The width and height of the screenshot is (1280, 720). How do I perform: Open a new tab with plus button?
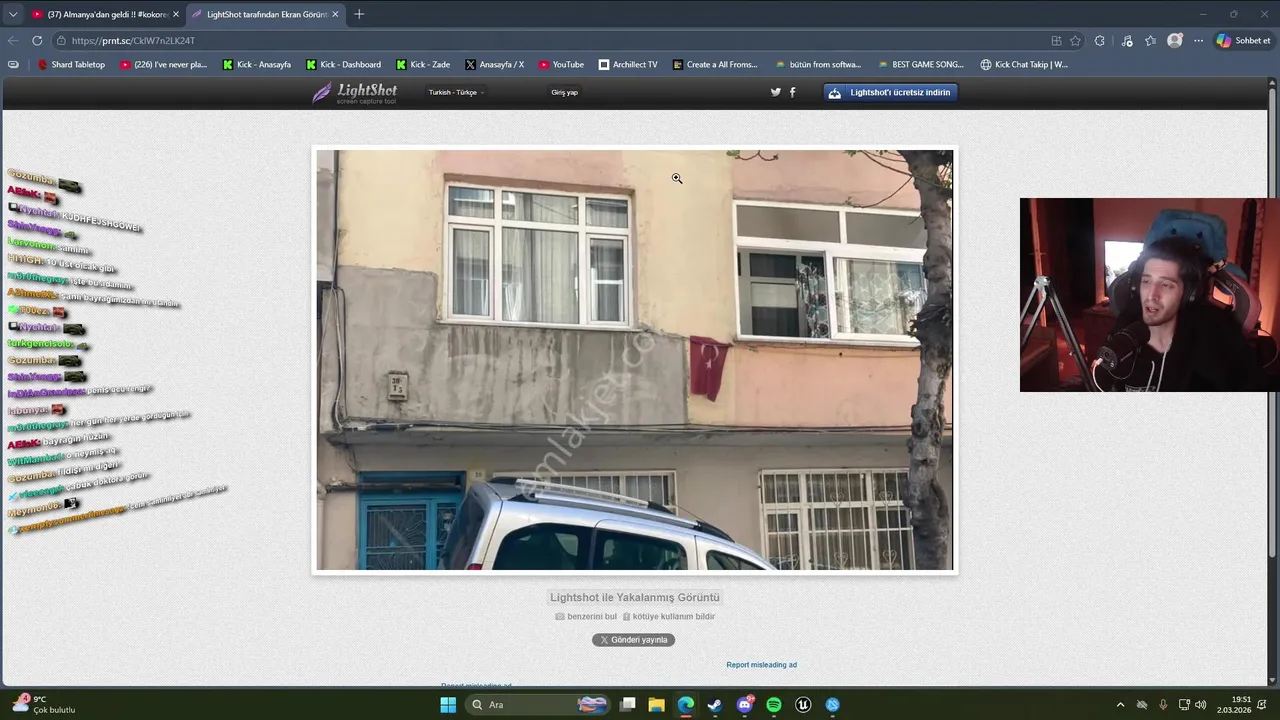(359, 14)
